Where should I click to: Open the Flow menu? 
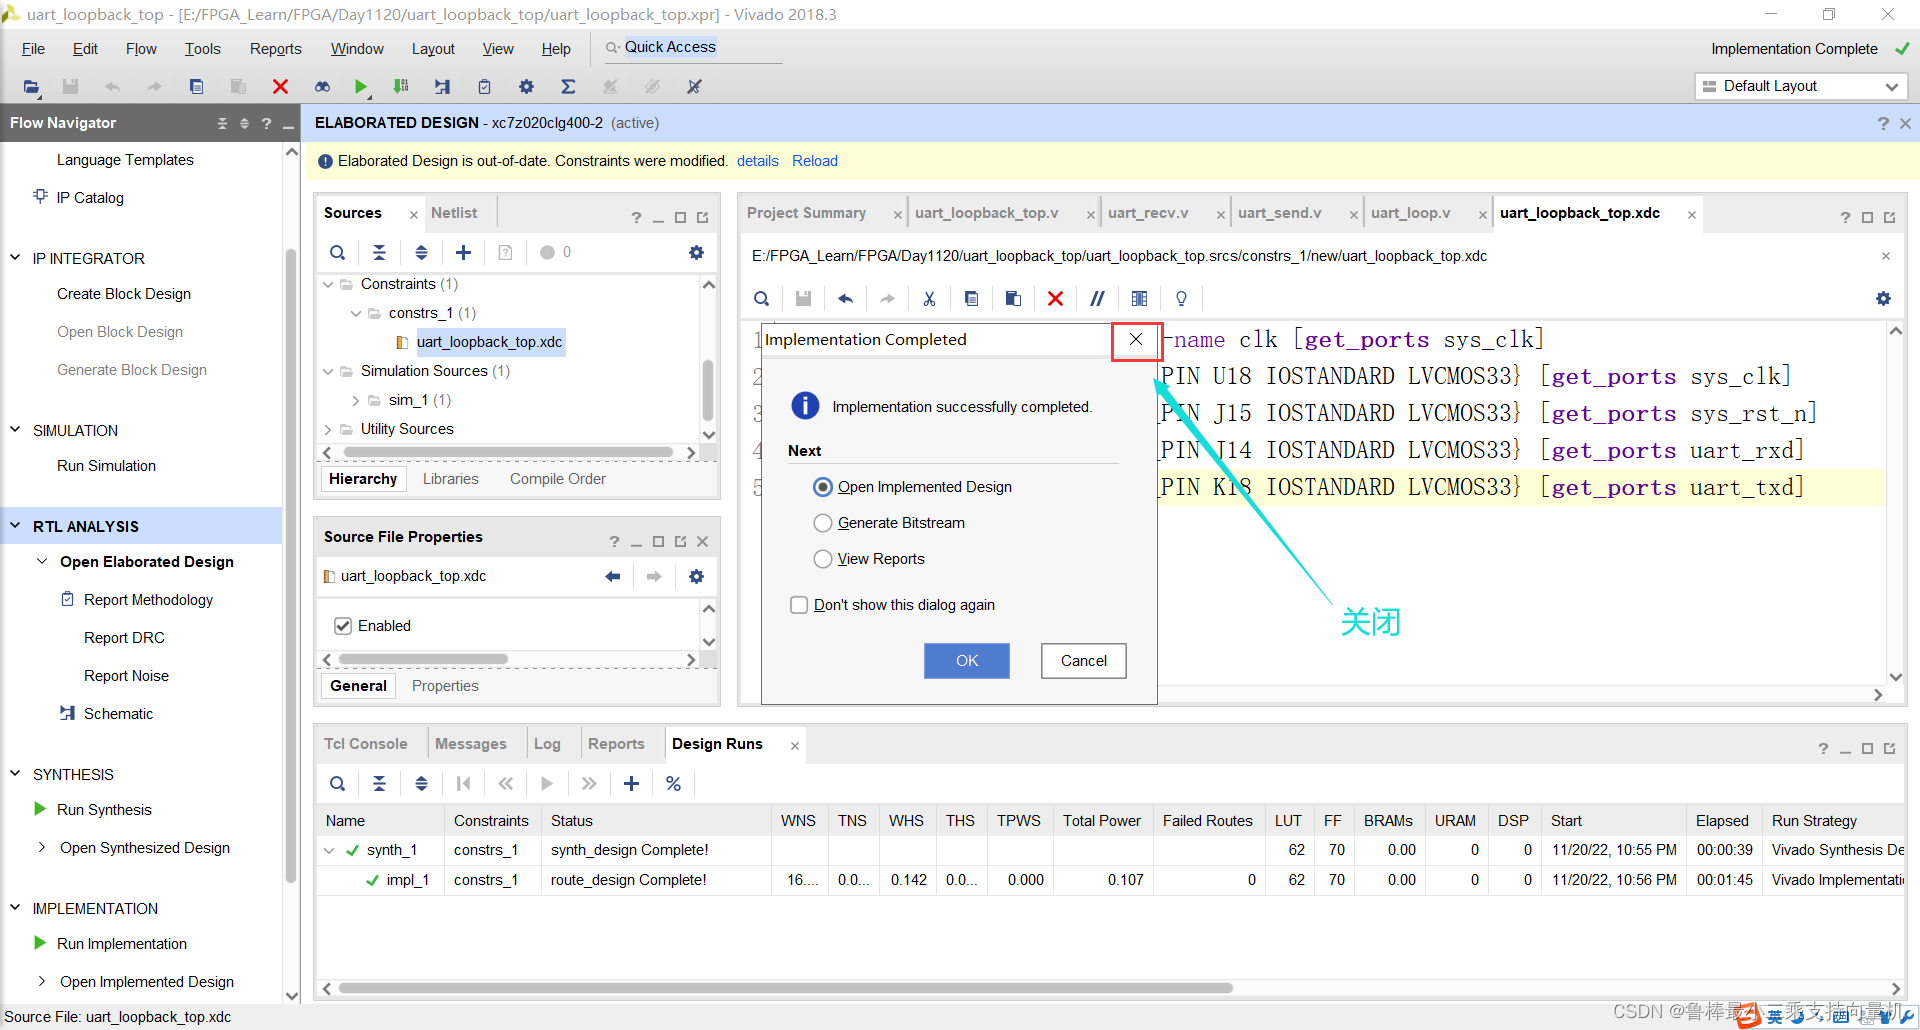[x=141, y=49]
